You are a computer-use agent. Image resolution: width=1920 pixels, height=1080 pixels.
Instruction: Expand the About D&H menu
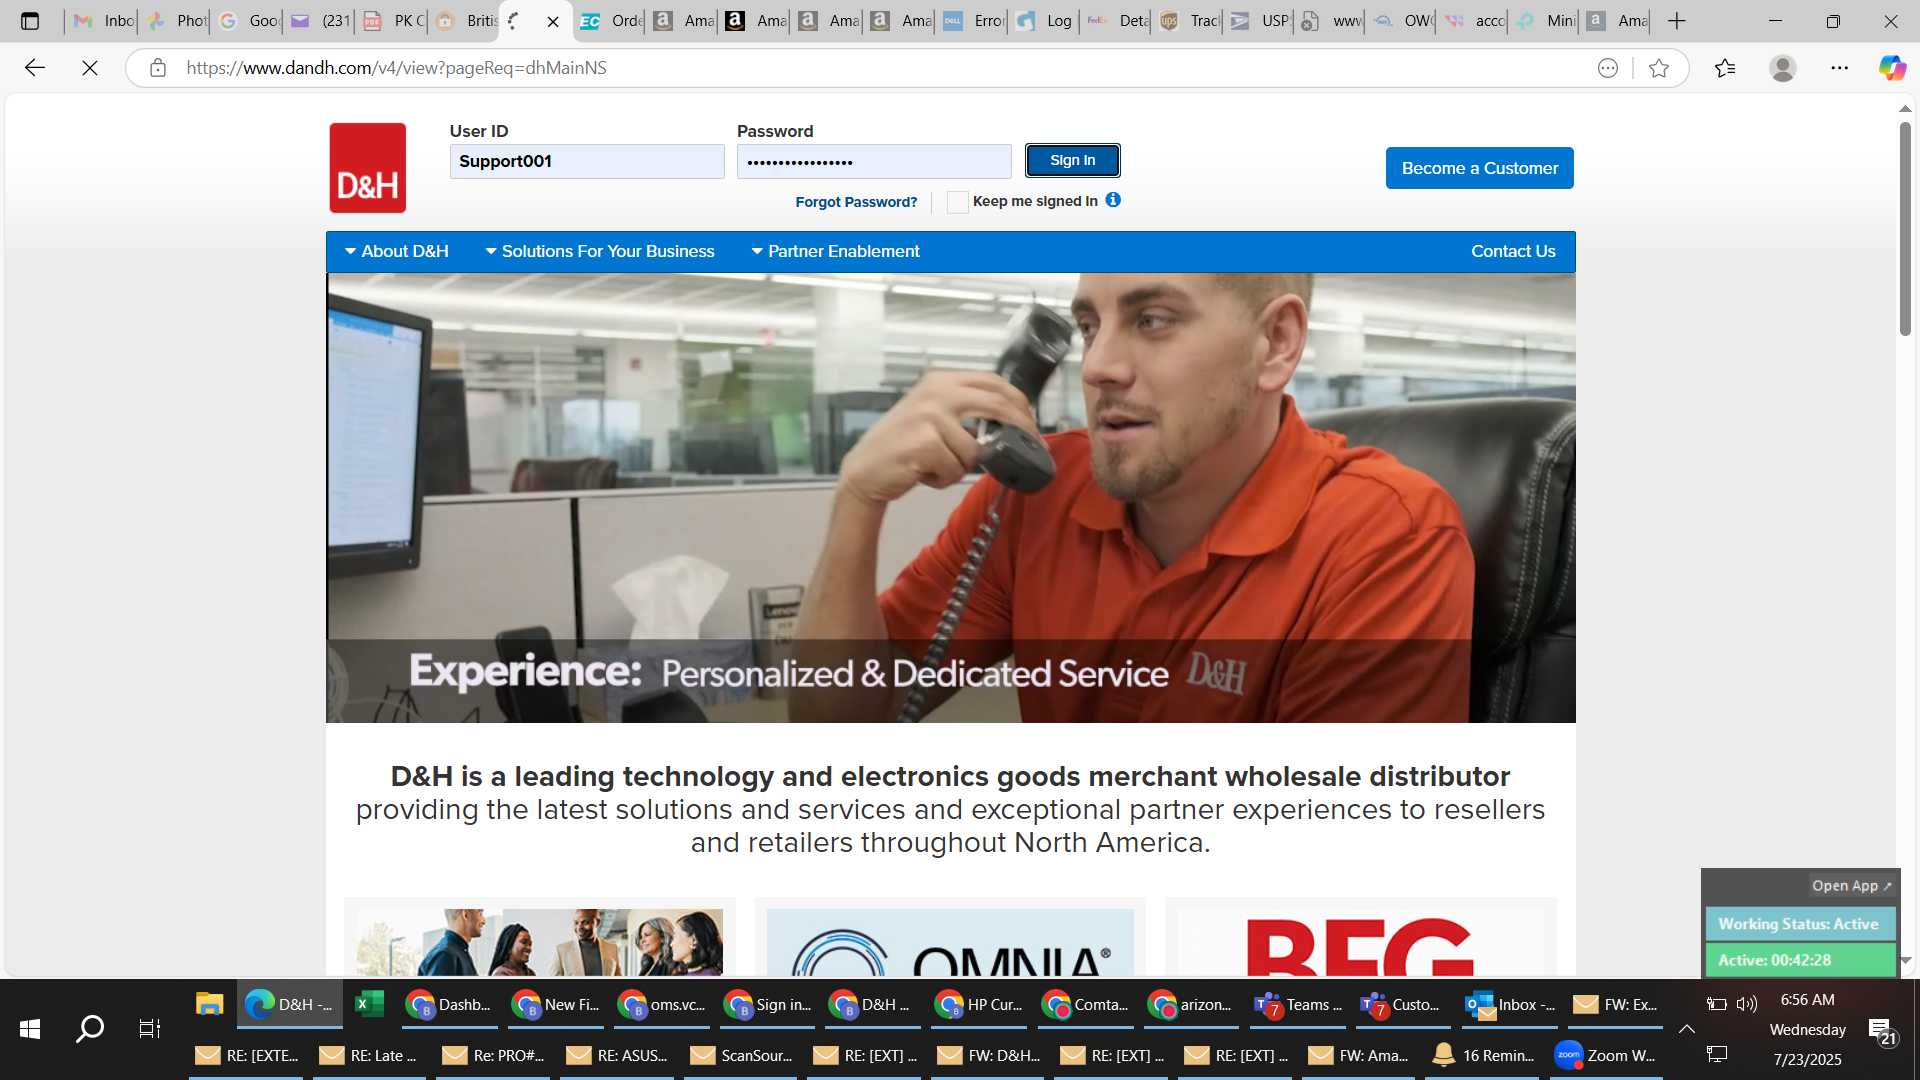396,251
